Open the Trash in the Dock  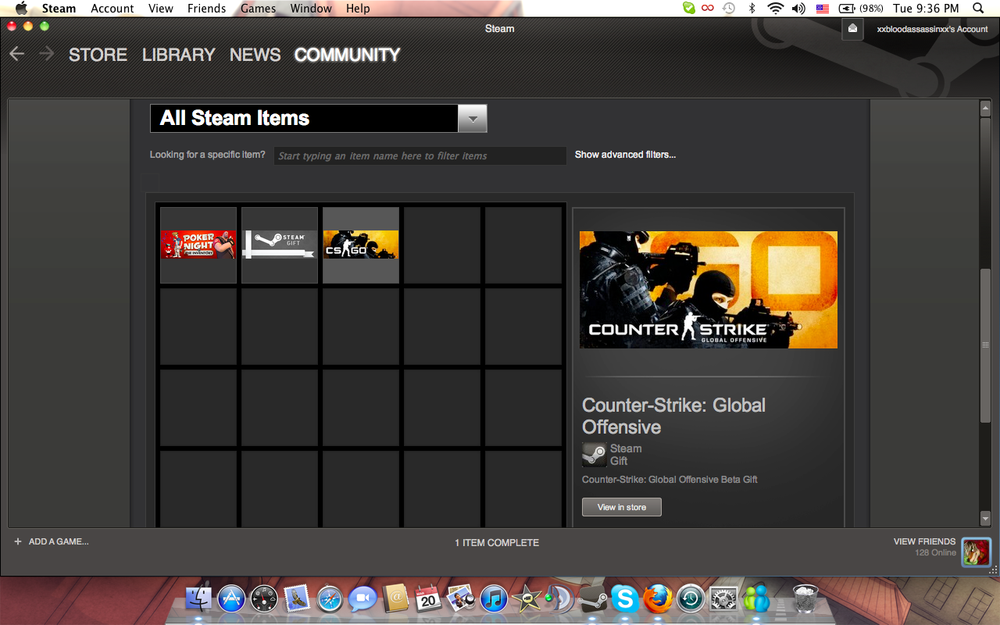pyautogui.click(x=805, y=598)
